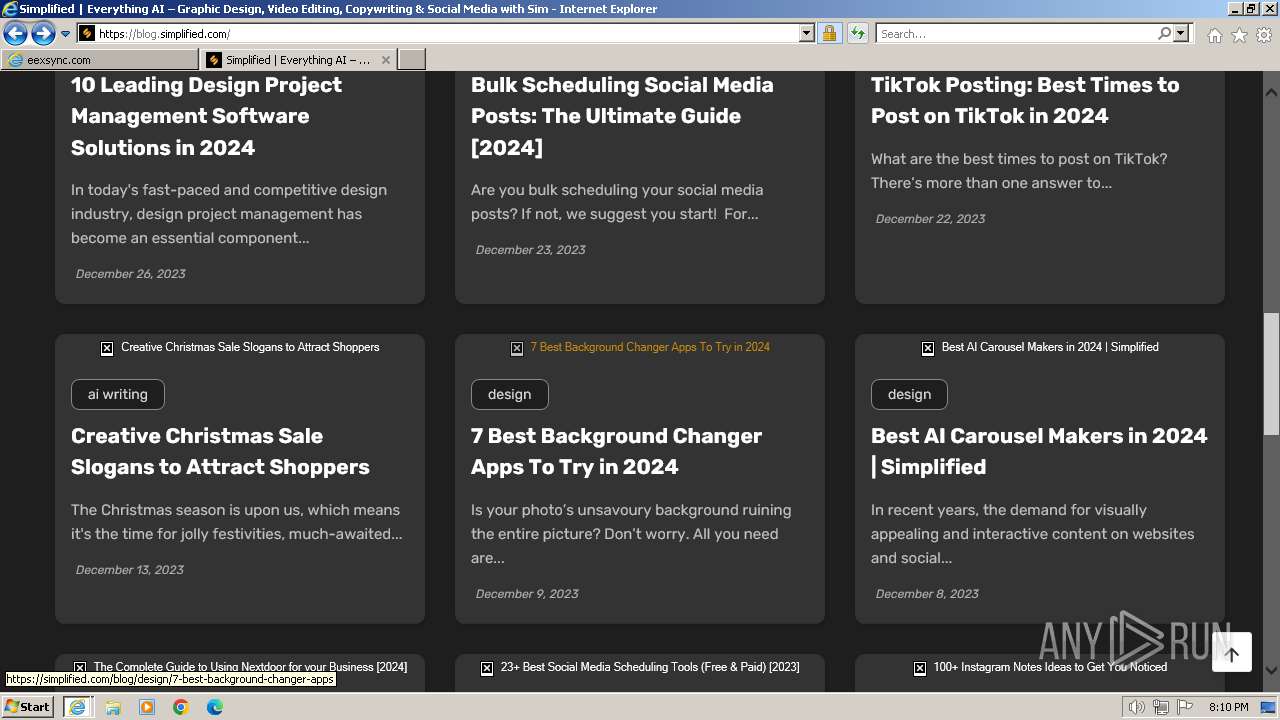Screen dimensions: 1280x720
Task: Select the ai writing category tag
Action: 118,394
